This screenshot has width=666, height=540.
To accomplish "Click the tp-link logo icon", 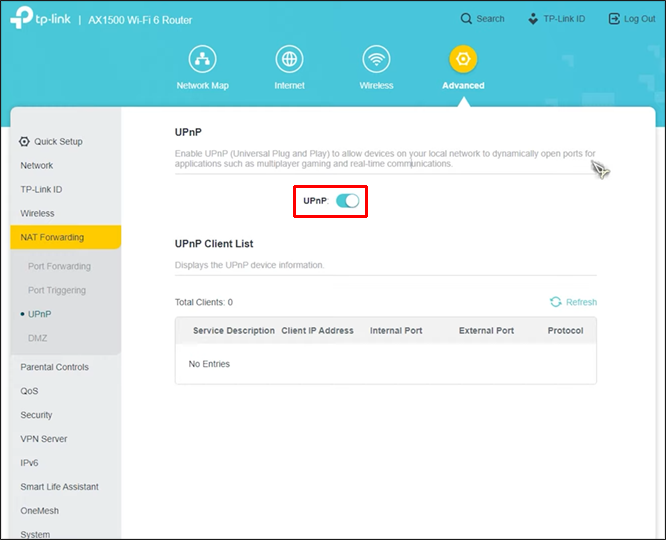I will (21, 18).
